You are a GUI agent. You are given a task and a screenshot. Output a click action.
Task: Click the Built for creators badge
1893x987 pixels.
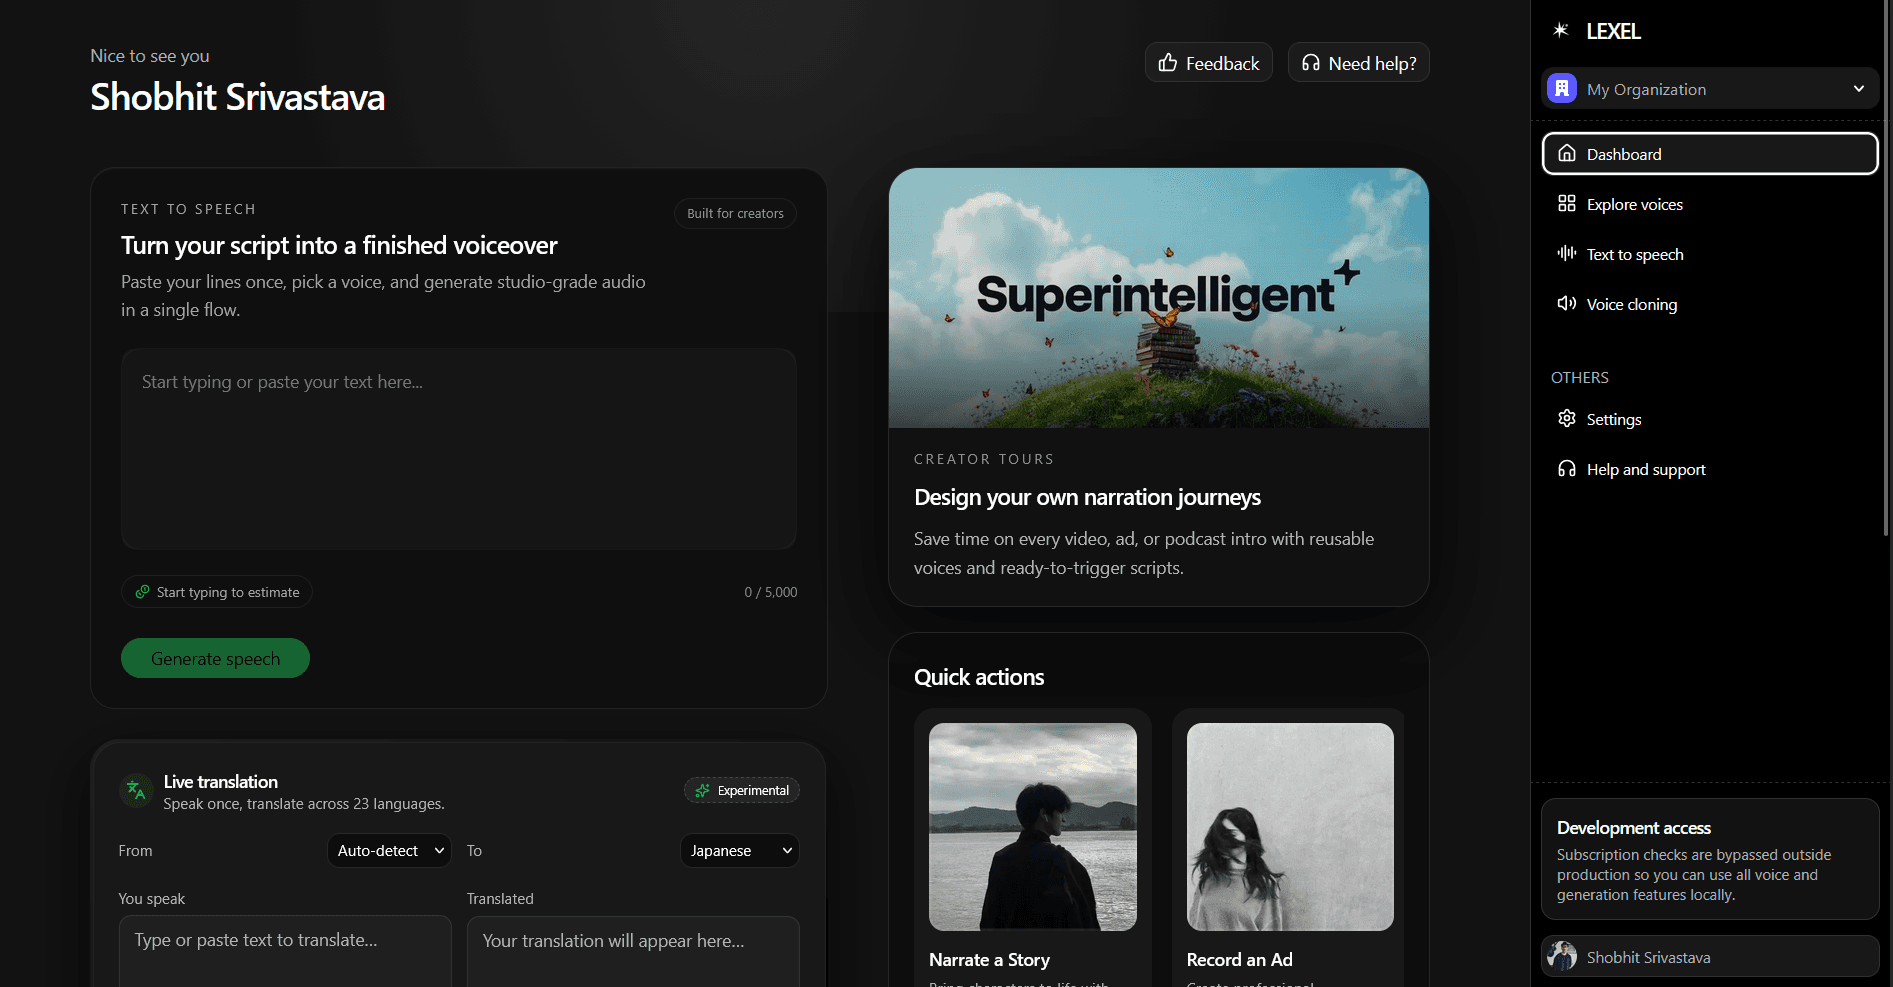735,213
